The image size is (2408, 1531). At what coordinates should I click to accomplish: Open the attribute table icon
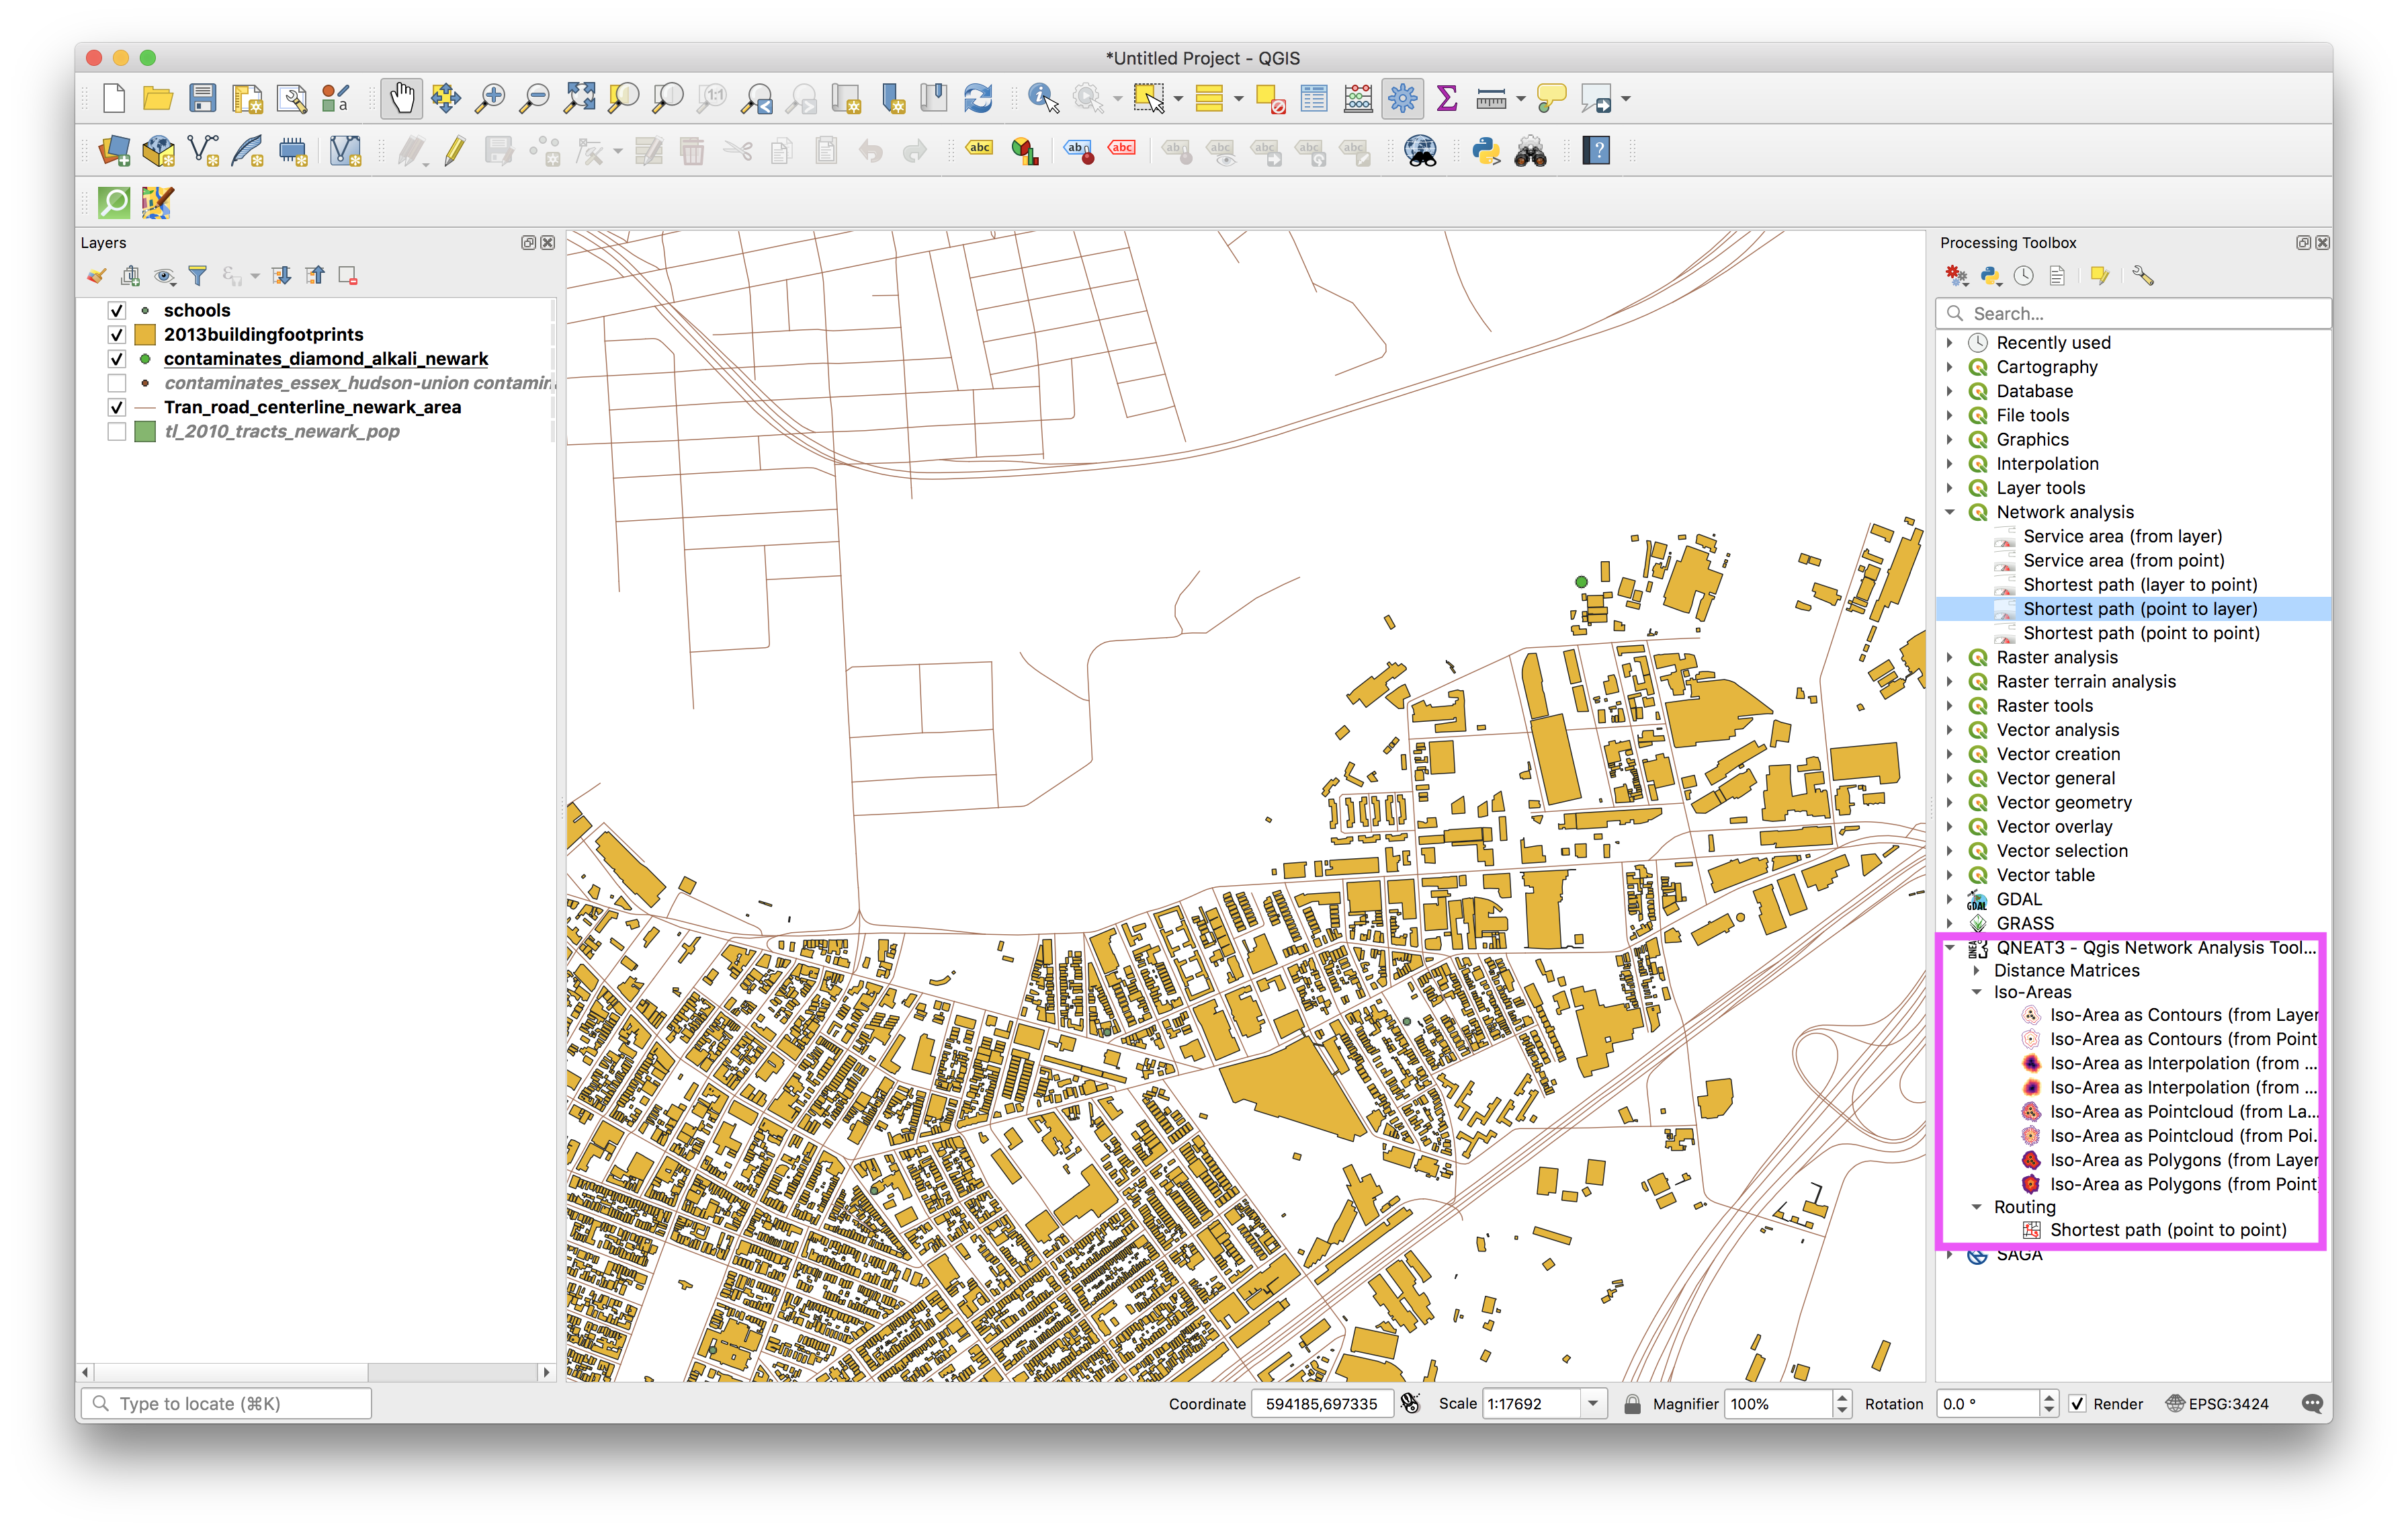point(1314,98)
